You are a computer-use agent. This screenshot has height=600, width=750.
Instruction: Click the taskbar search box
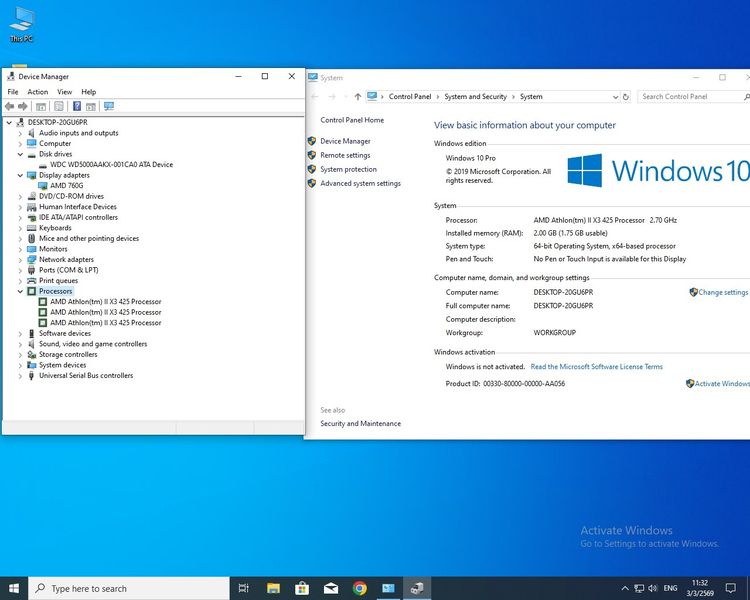click(x=129, y=588)
